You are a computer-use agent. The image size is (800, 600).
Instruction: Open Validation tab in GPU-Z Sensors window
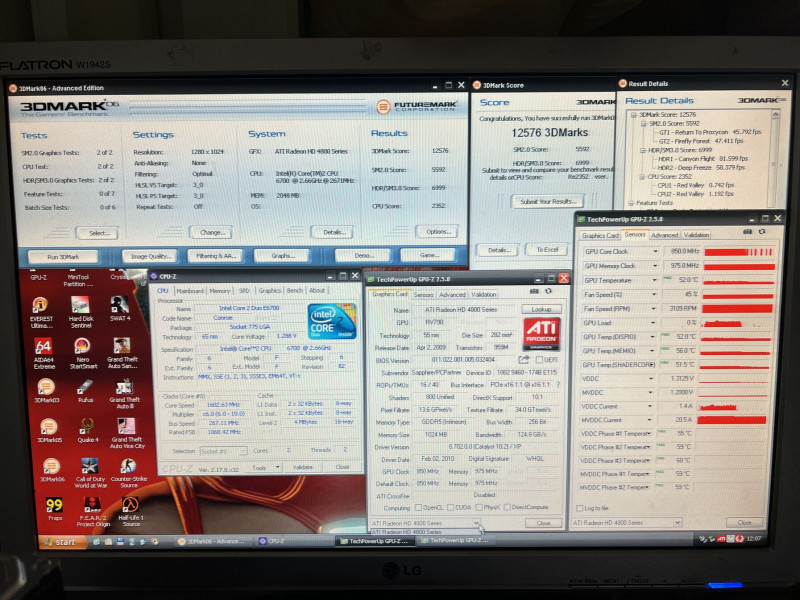(x=696, y=235)
